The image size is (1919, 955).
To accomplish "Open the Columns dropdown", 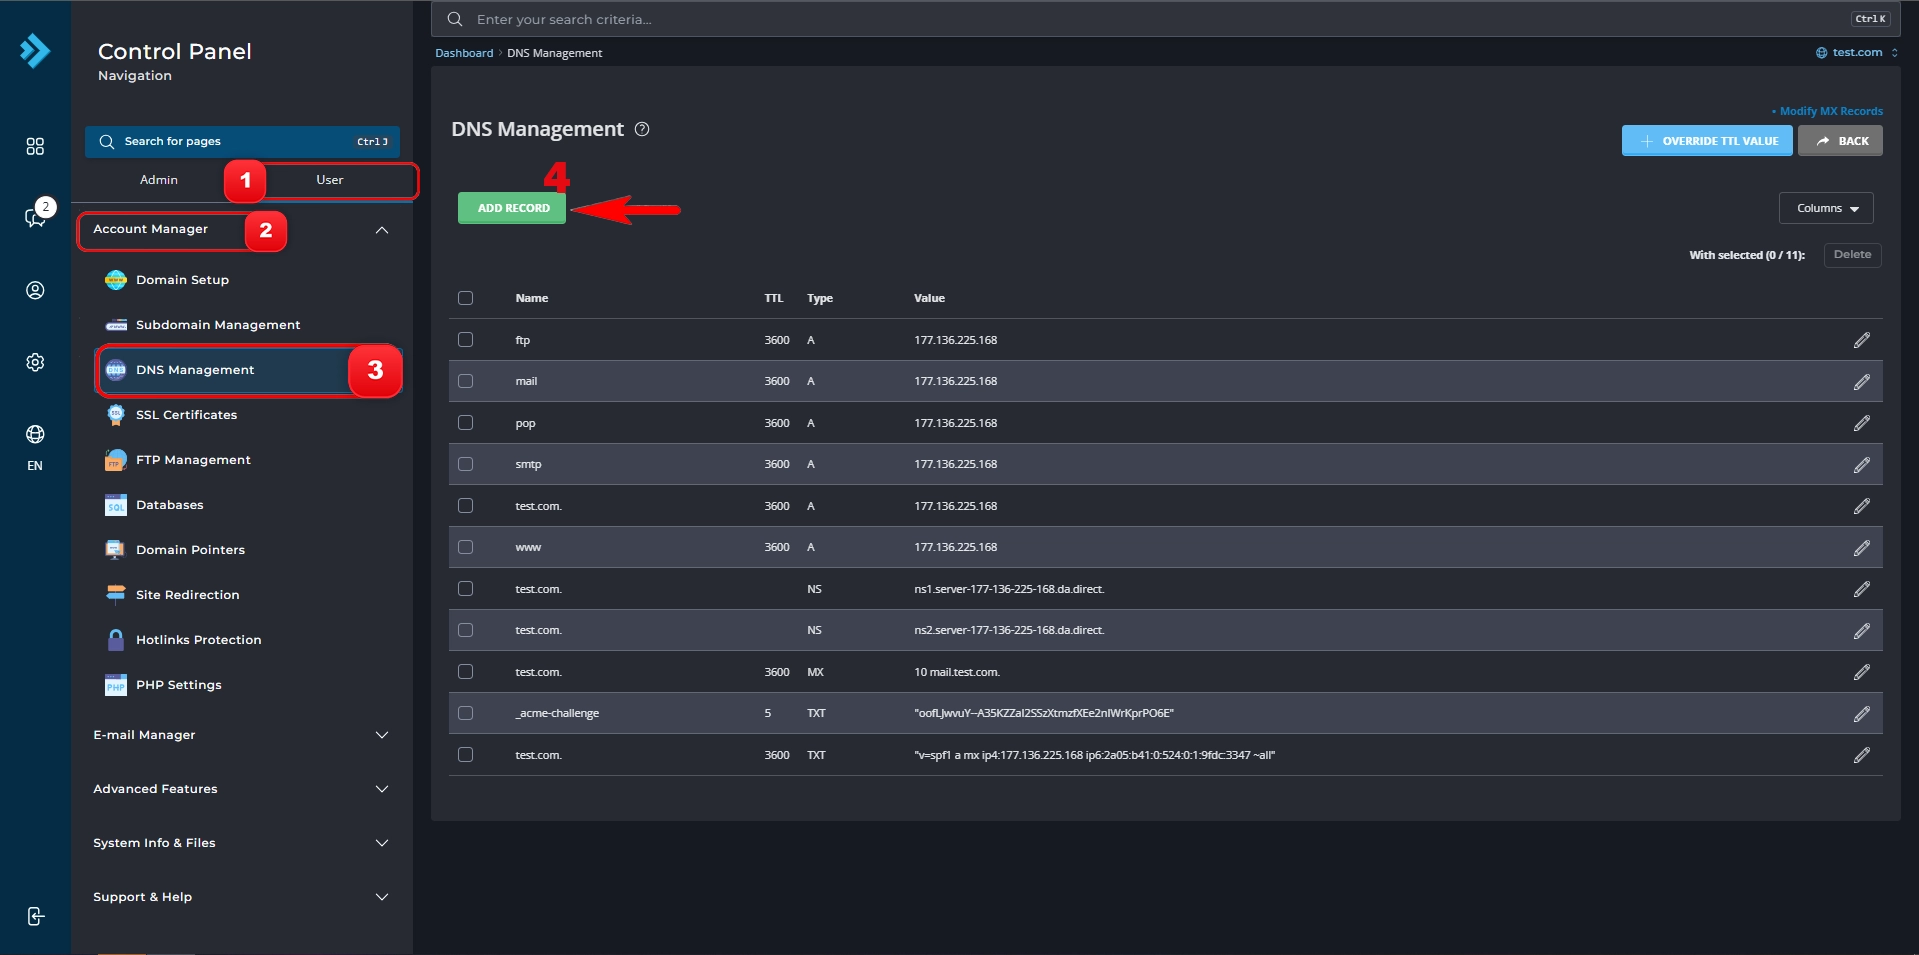I will click(1826, 208).
